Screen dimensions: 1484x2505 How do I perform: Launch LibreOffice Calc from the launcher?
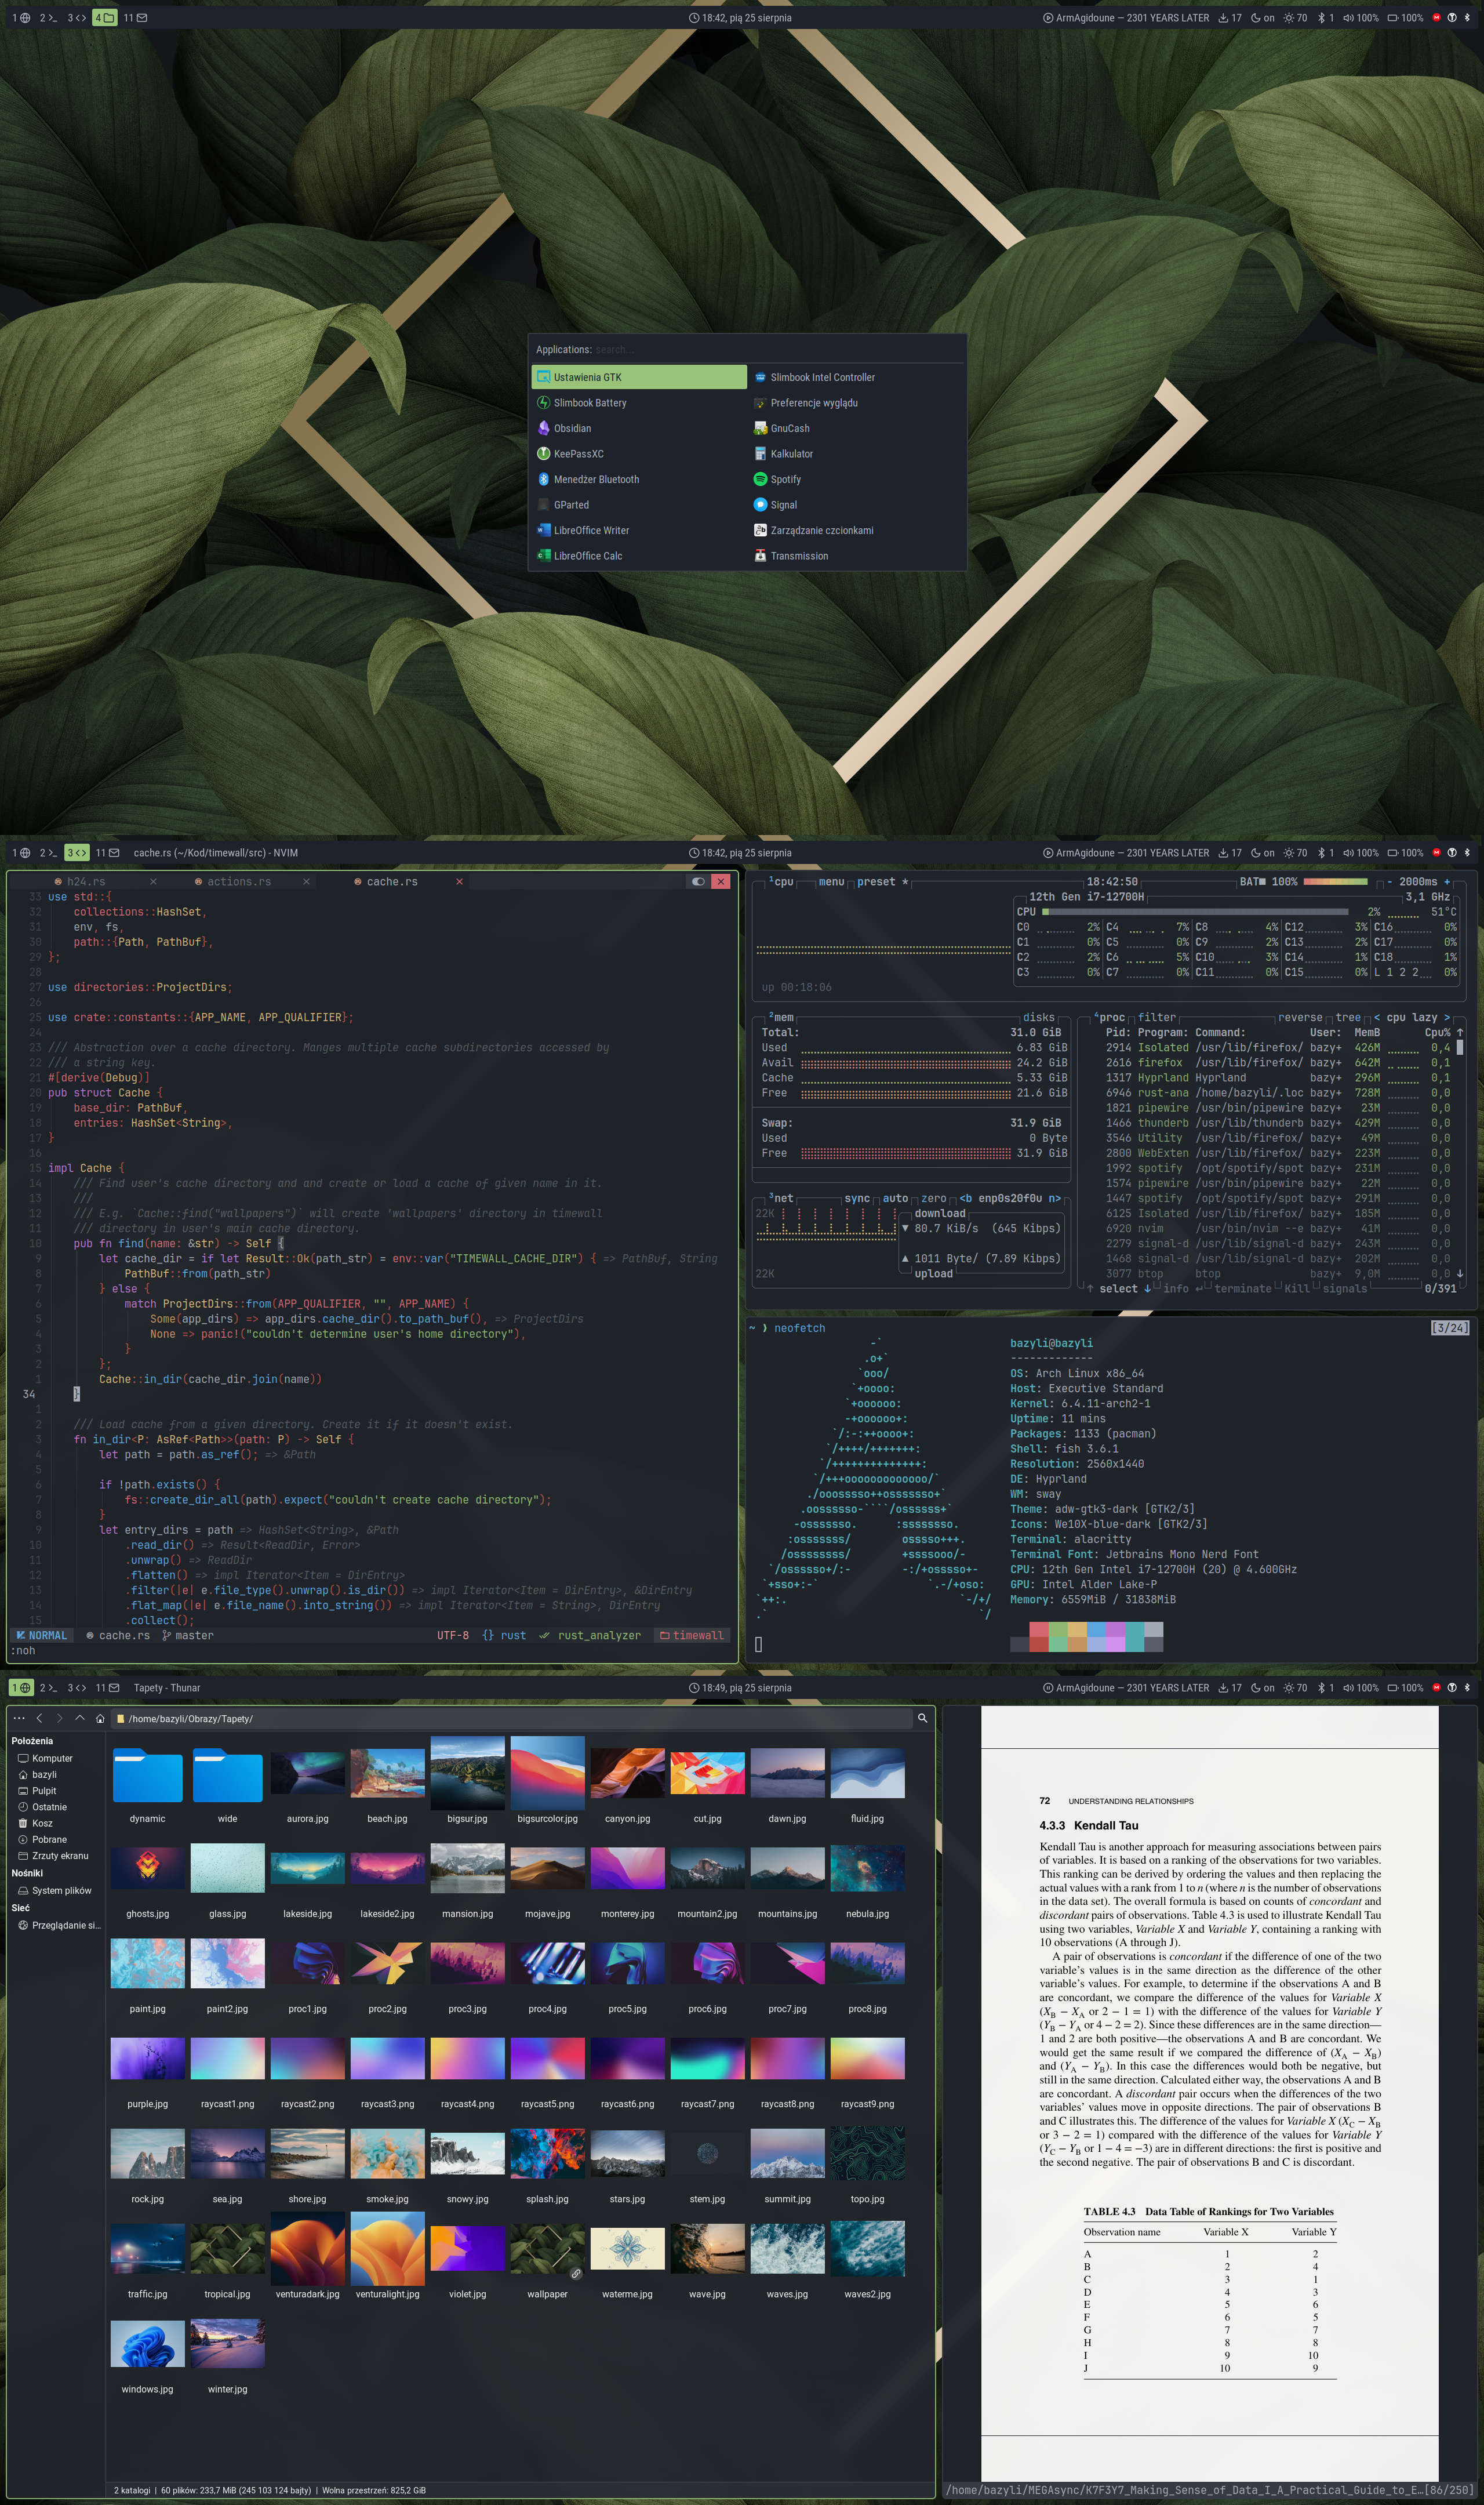click(x=639, y=556)
